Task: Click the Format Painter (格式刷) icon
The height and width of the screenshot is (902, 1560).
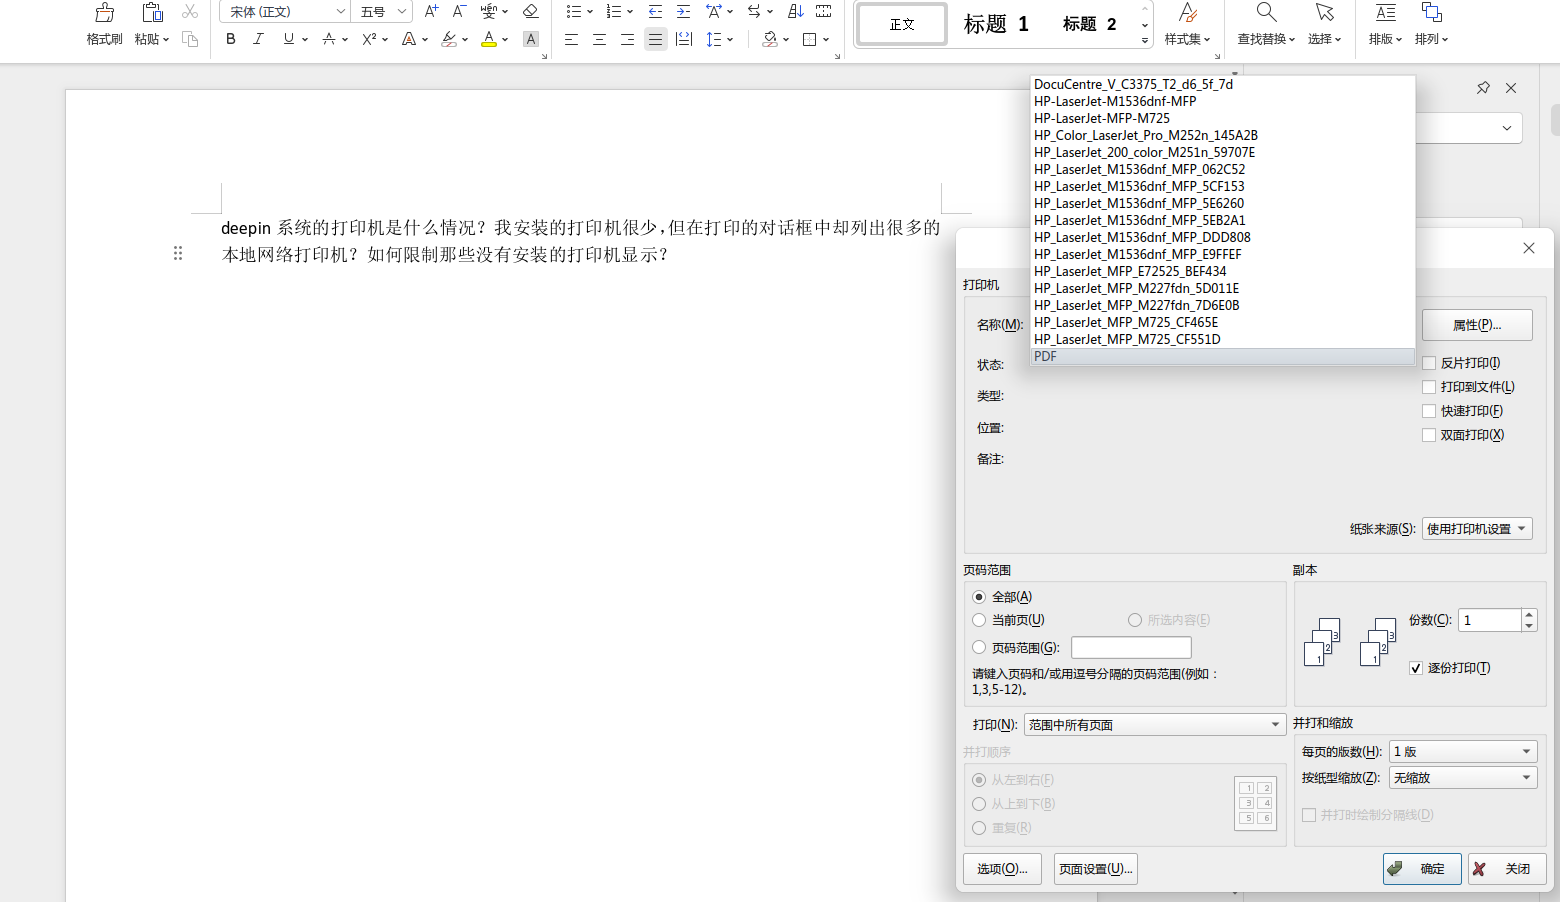Action: (x=104, y=13)
